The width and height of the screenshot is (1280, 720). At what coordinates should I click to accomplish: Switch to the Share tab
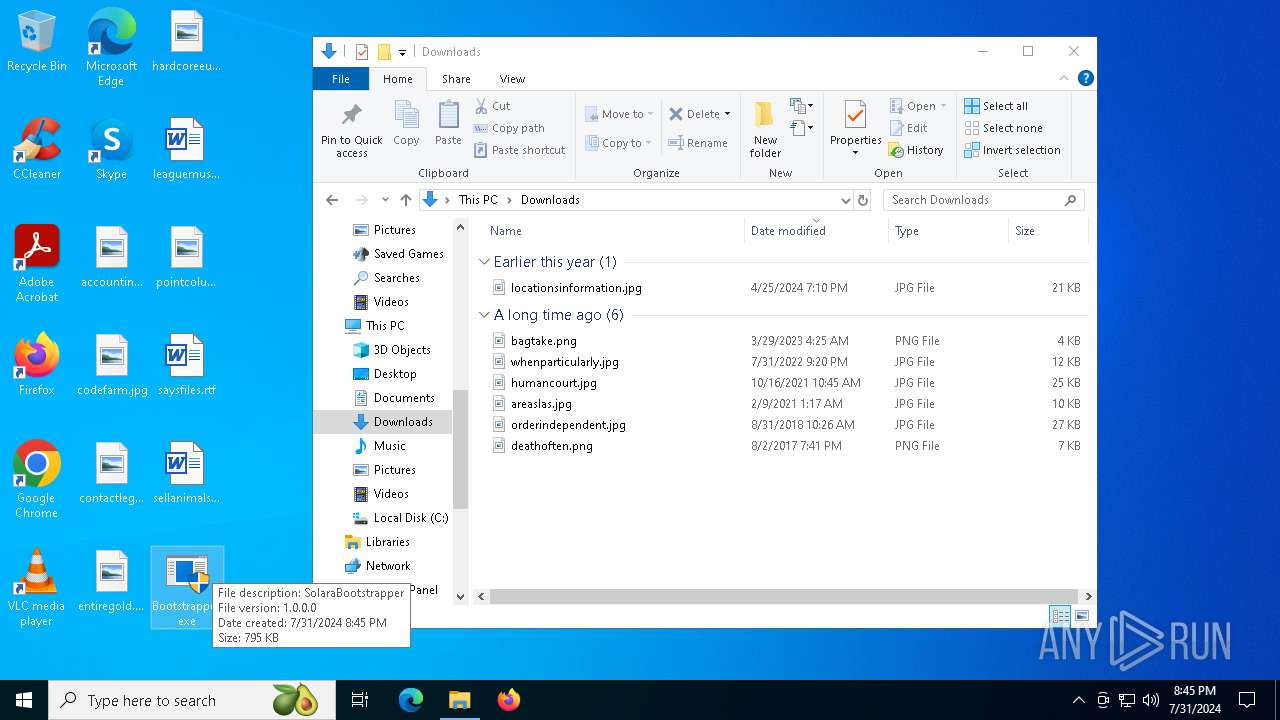click(x=456, y=79)
